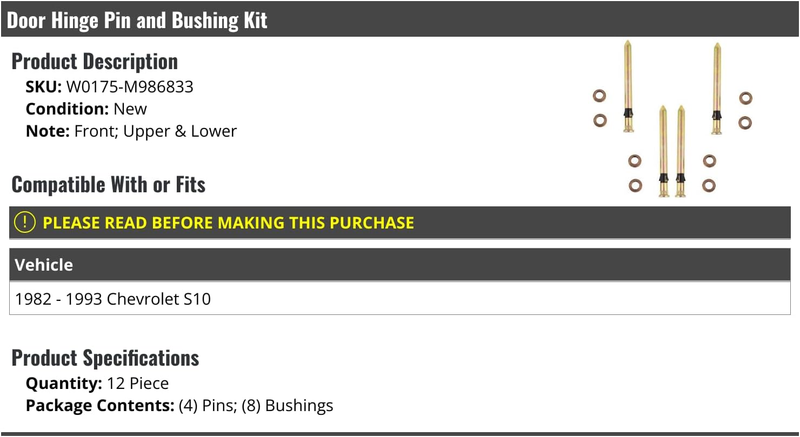
Task: Click the Door Hinge Pin and Bushing Kit title
Action: point(137,20)
